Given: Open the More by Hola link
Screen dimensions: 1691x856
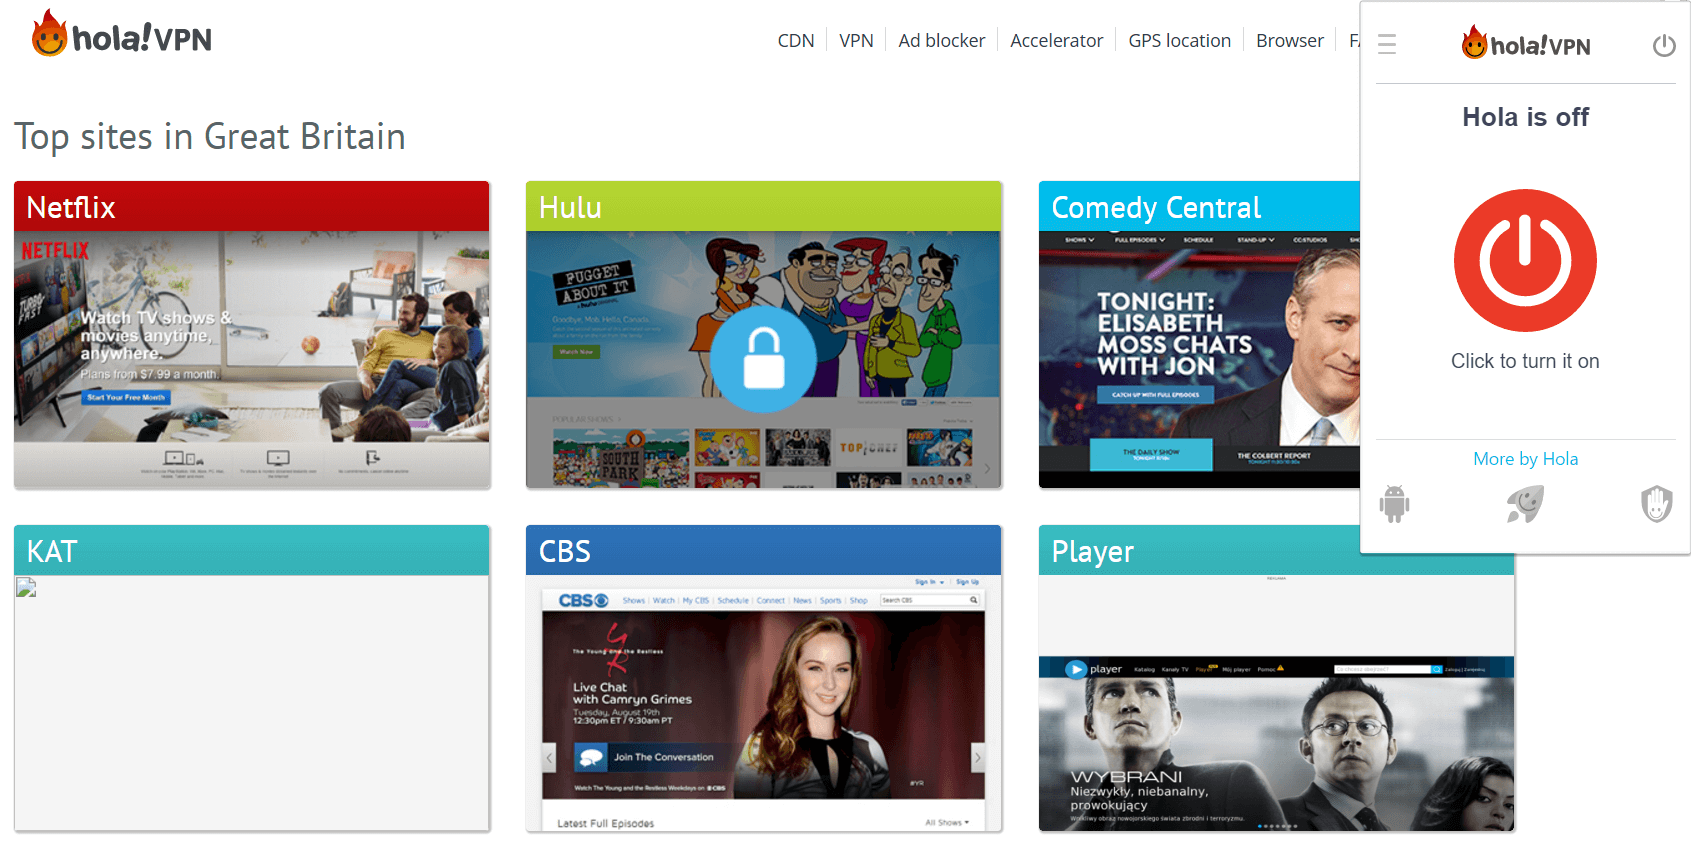Looking at the screenshot, I should click(1525, 459).
